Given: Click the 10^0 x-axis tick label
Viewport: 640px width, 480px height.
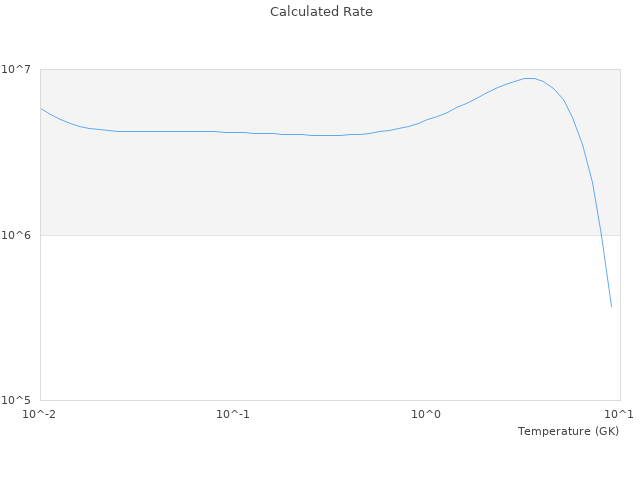Looking at the screenshot, I should 427,415.
